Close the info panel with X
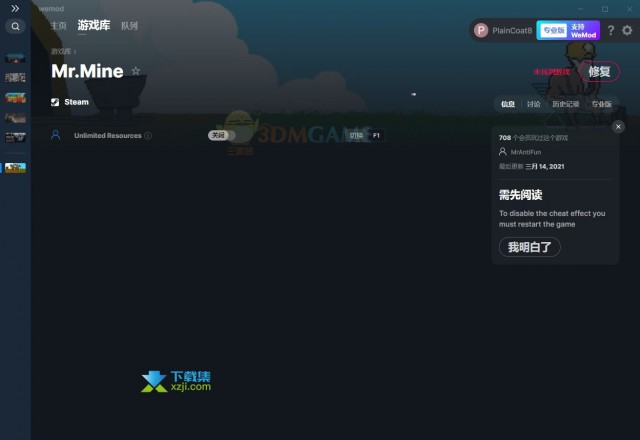Image resolution: width=640 pixels, height=440 pixels. click(618, 127)
